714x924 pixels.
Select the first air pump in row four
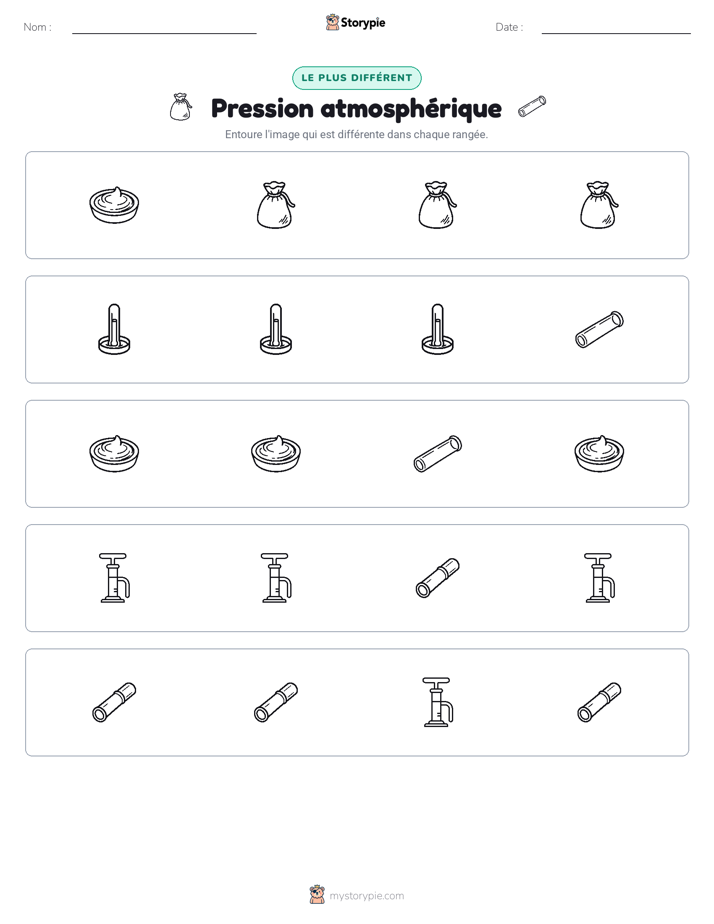pos(114,578)
